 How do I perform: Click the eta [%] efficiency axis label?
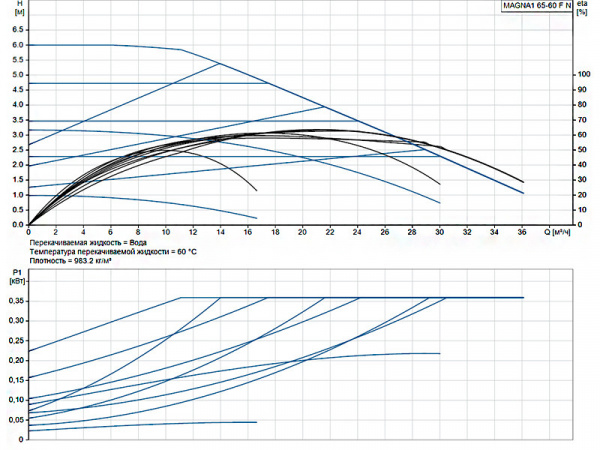[585, 9]
